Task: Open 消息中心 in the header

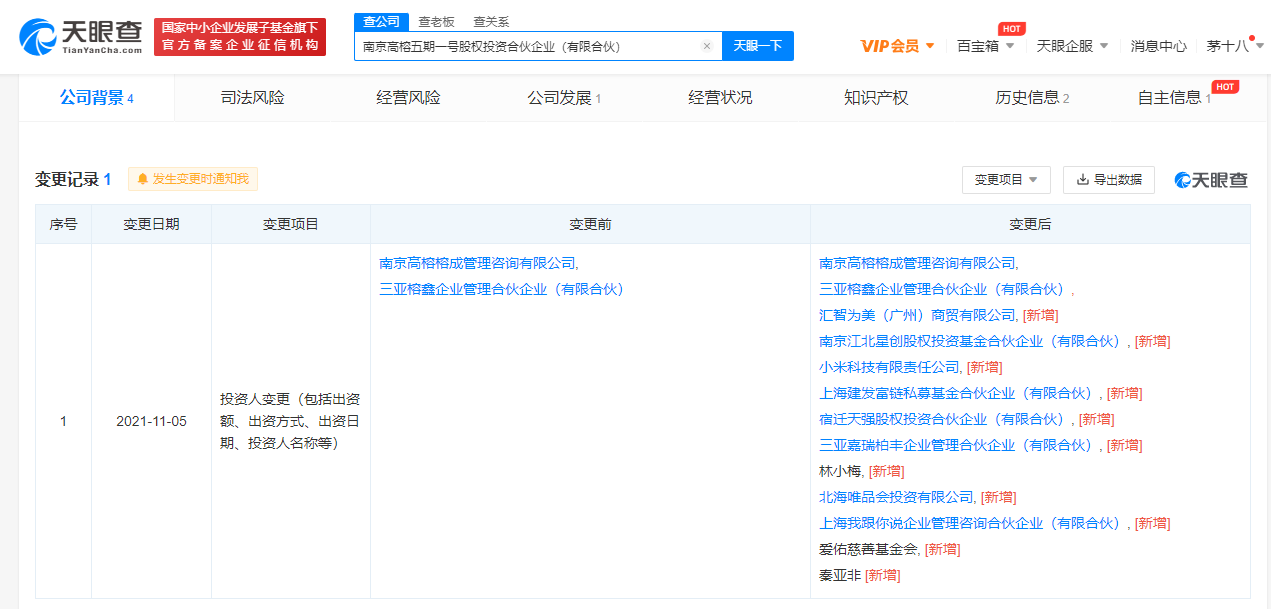Action: (1159, 46)
